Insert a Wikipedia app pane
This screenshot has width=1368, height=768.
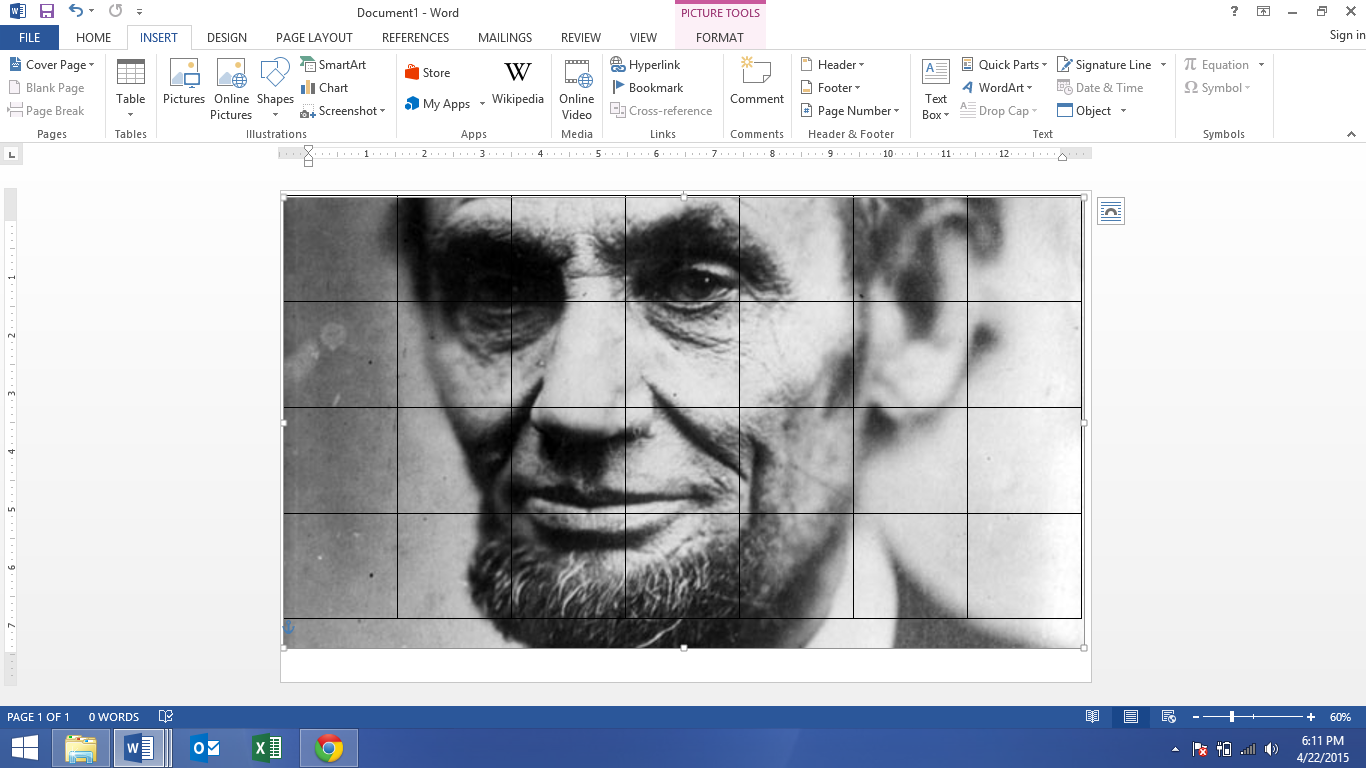(516, 87)
